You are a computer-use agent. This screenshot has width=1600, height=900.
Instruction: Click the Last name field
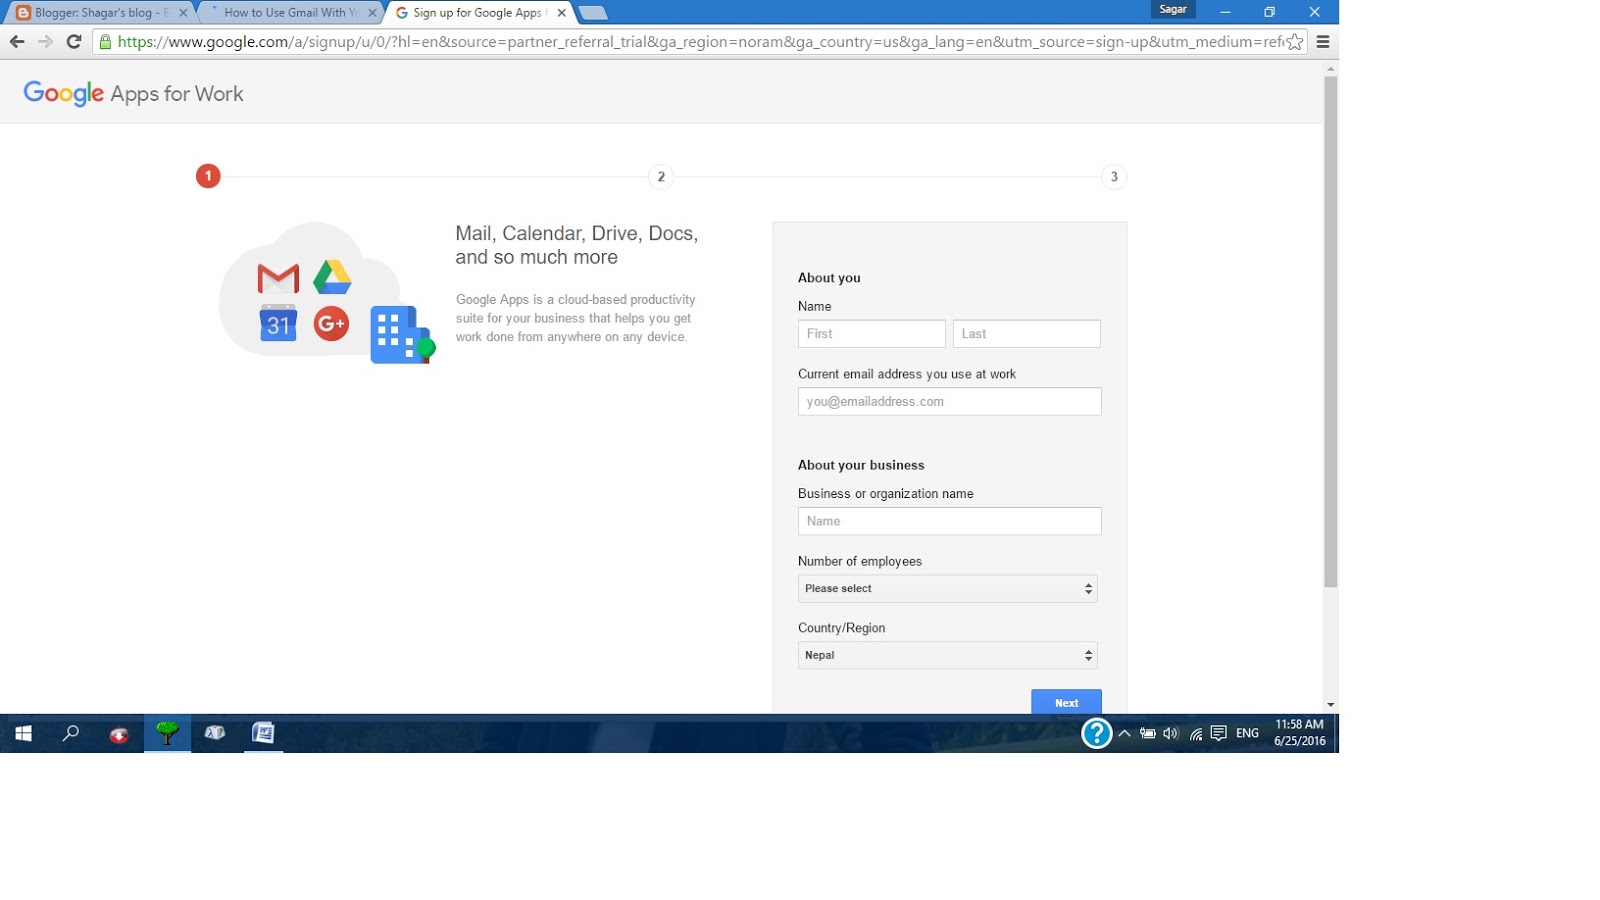(x=1026, y=334)
